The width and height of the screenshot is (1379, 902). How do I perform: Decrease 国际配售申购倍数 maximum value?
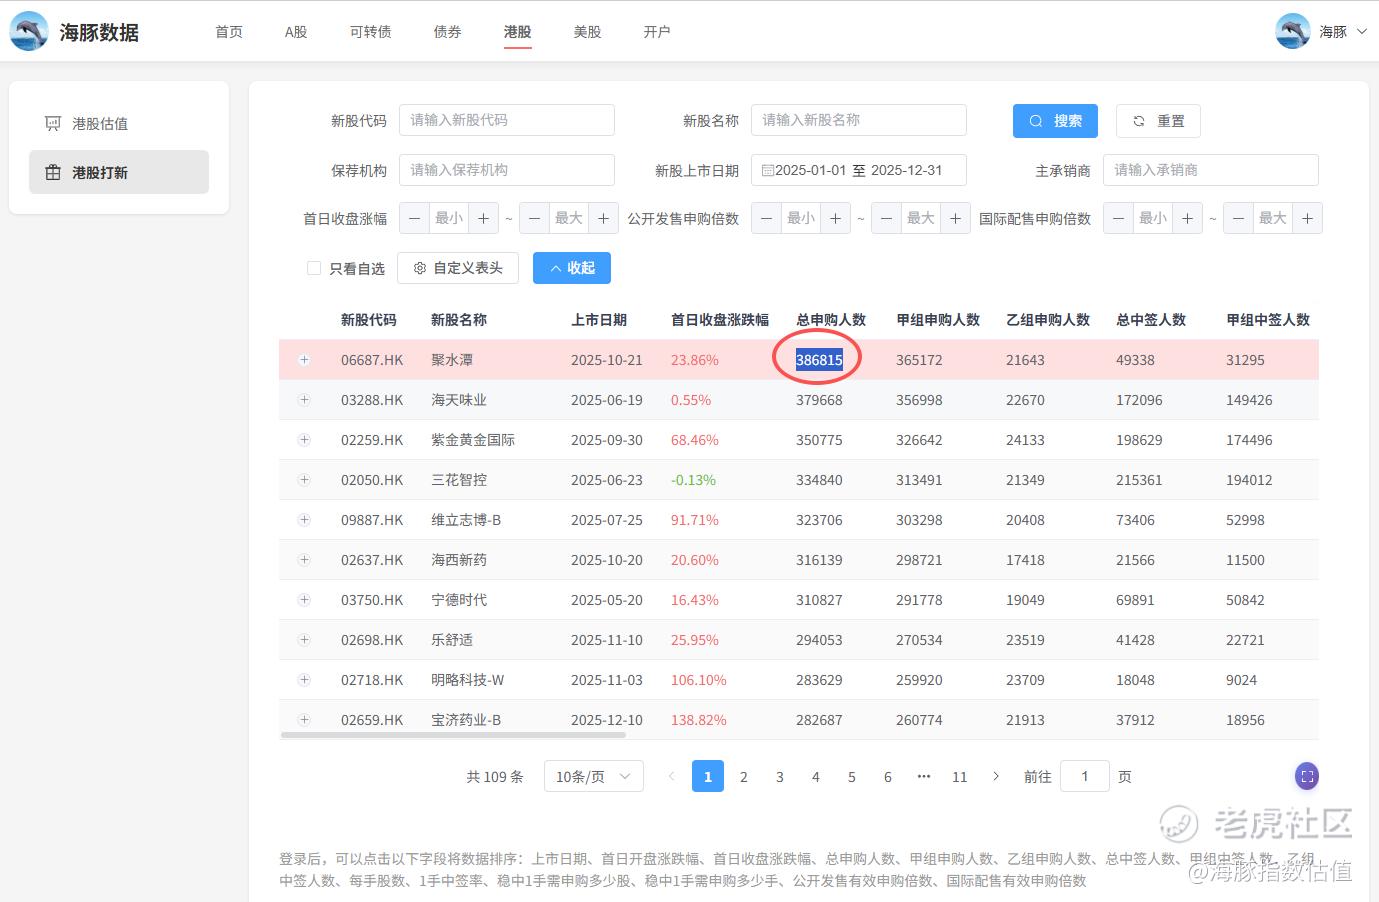point(1238,218)
